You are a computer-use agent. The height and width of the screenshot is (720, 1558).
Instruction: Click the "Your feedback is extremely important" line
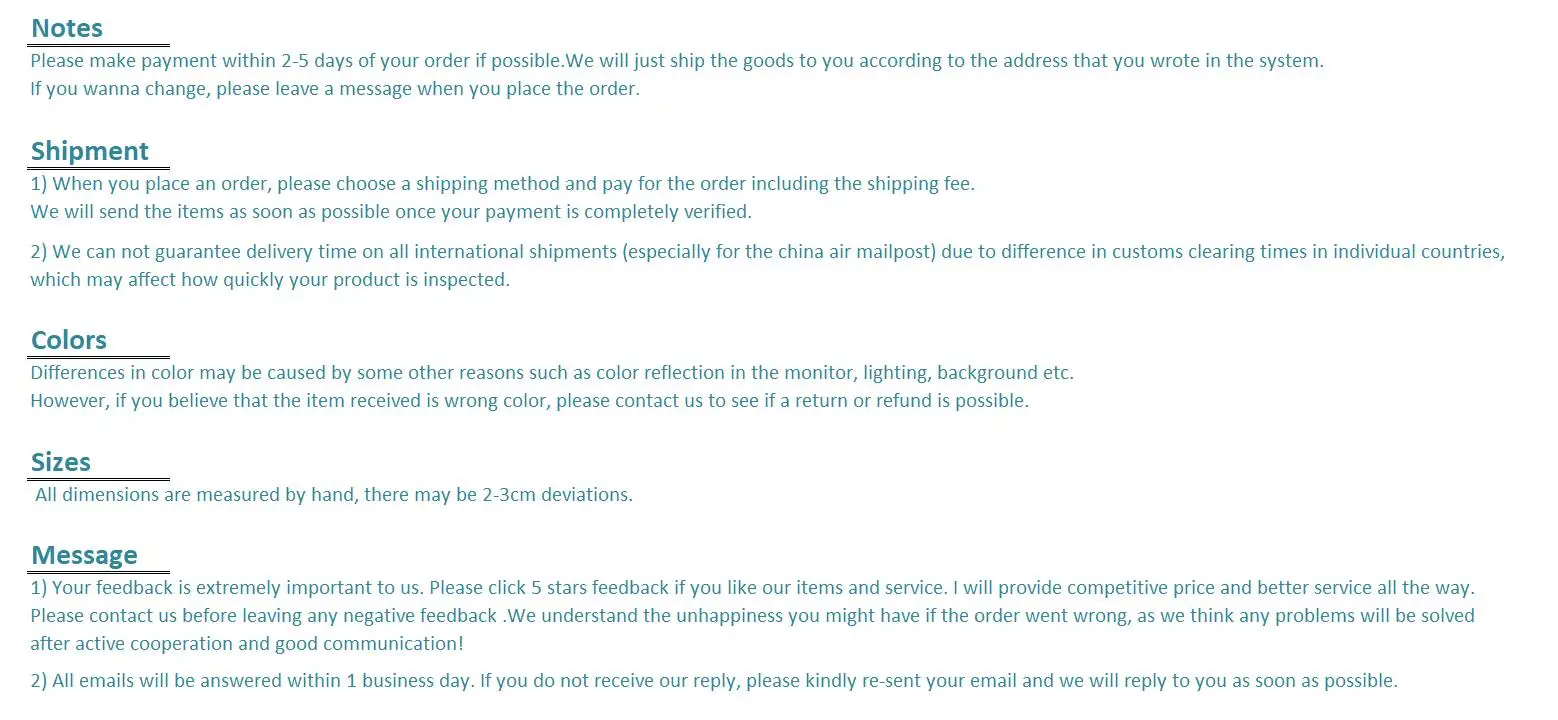click(752, 588)
